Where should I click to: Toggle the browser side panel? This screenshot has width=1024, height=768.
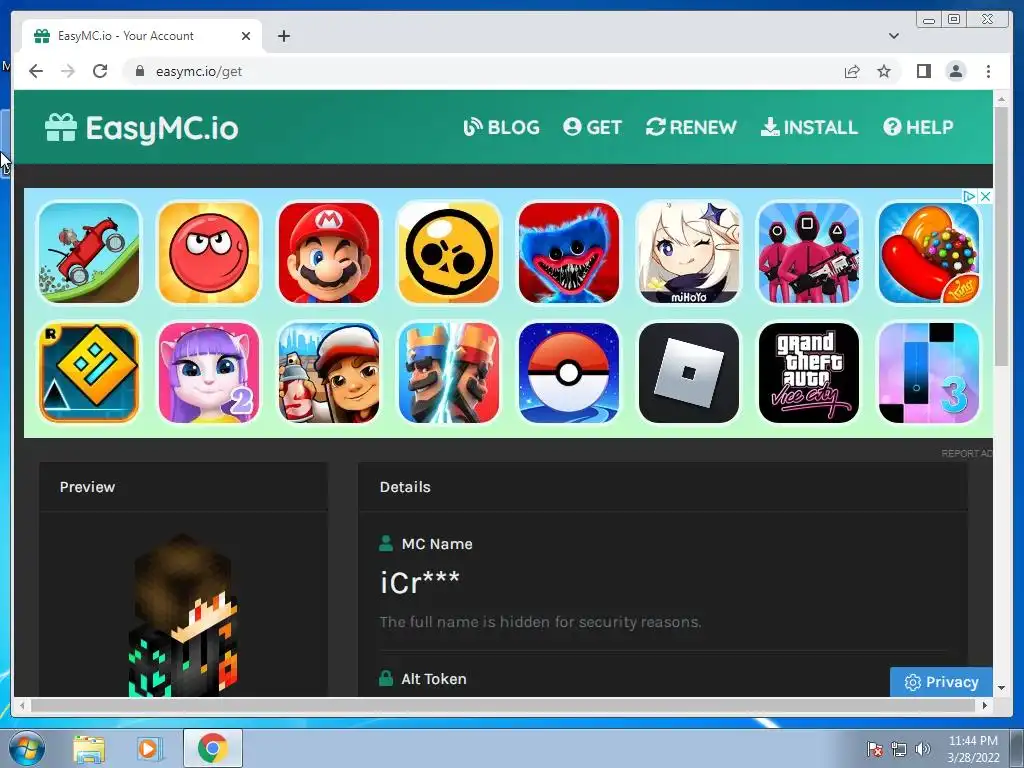click(923, 71)
